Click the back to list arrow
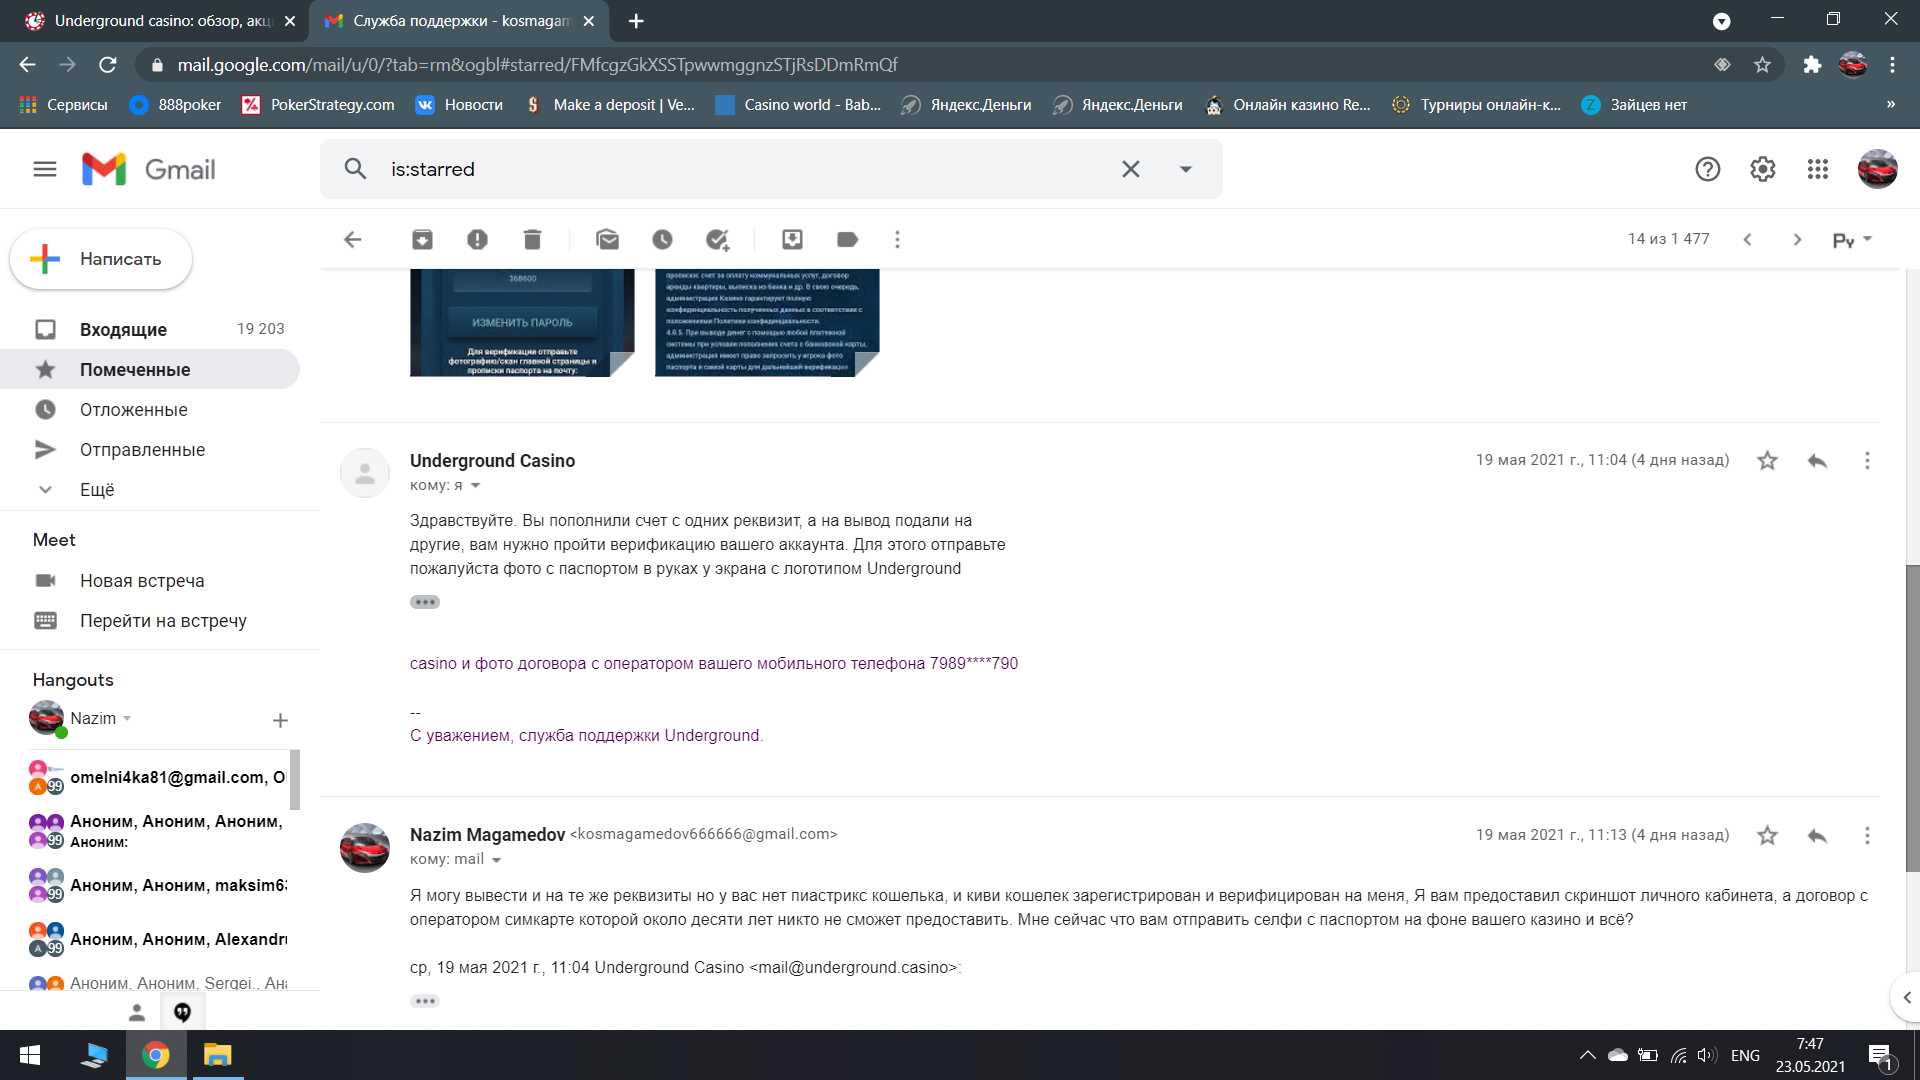 click(352, 240)
